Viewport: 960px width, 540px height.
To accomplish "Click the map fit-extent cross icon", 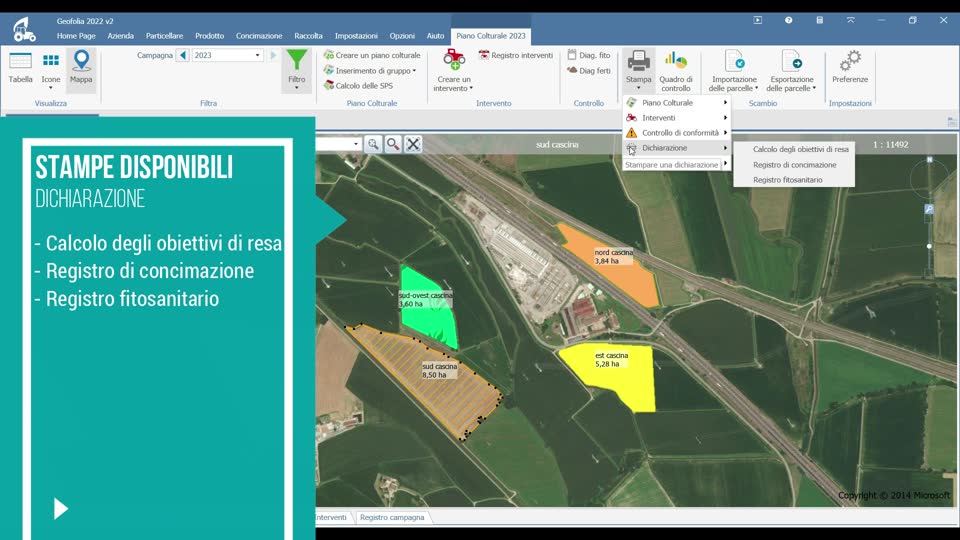I will tap(413, 144).
